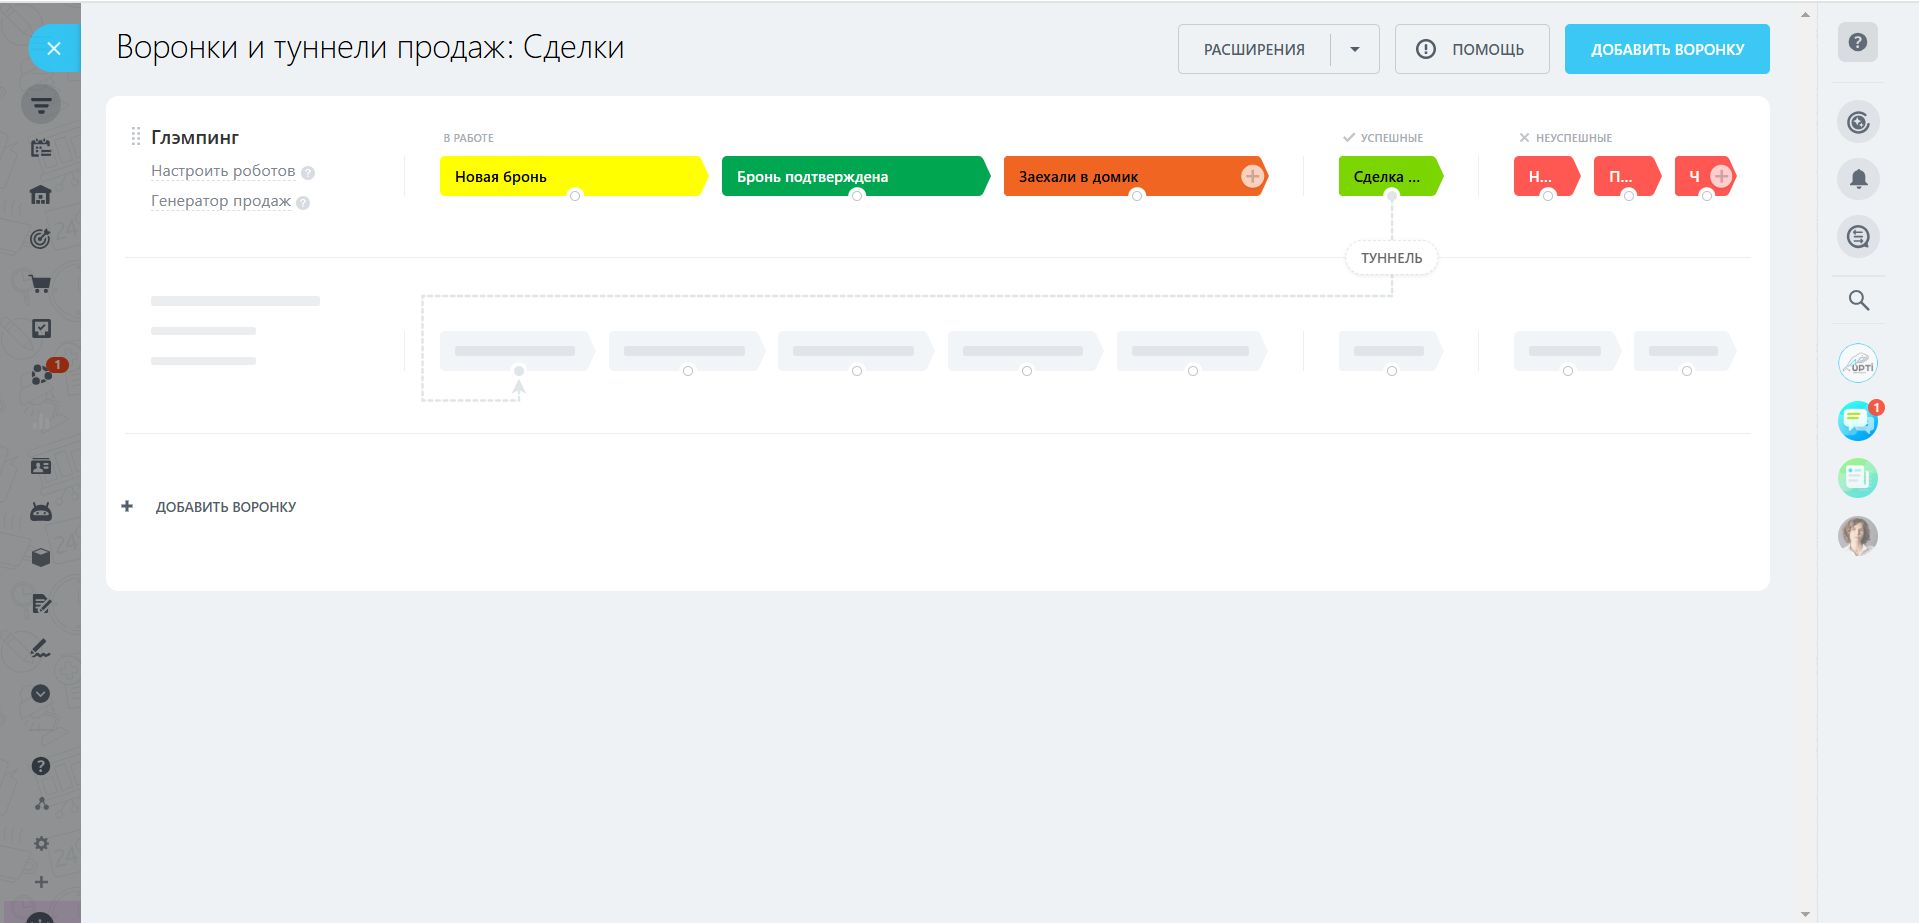Select the red Н... failed stage

point(1546,176)
